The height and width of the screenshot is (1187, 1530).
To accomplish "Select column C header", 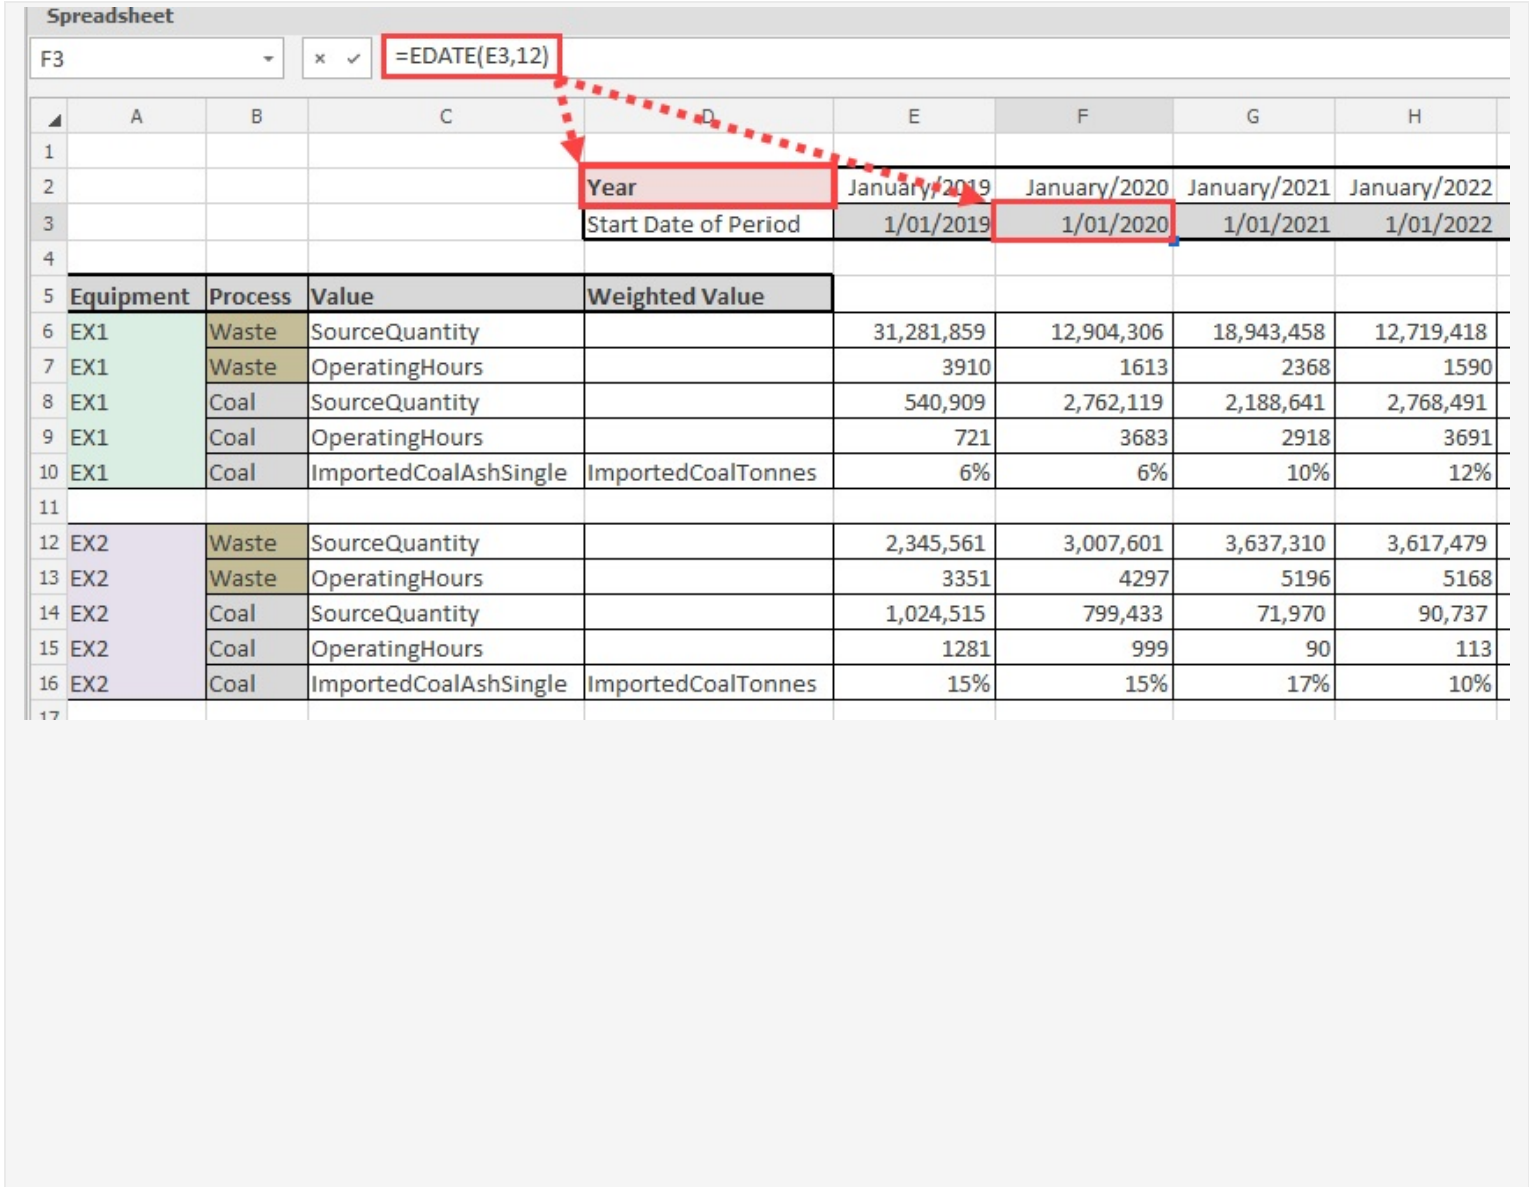I will [x=445, y=117].
